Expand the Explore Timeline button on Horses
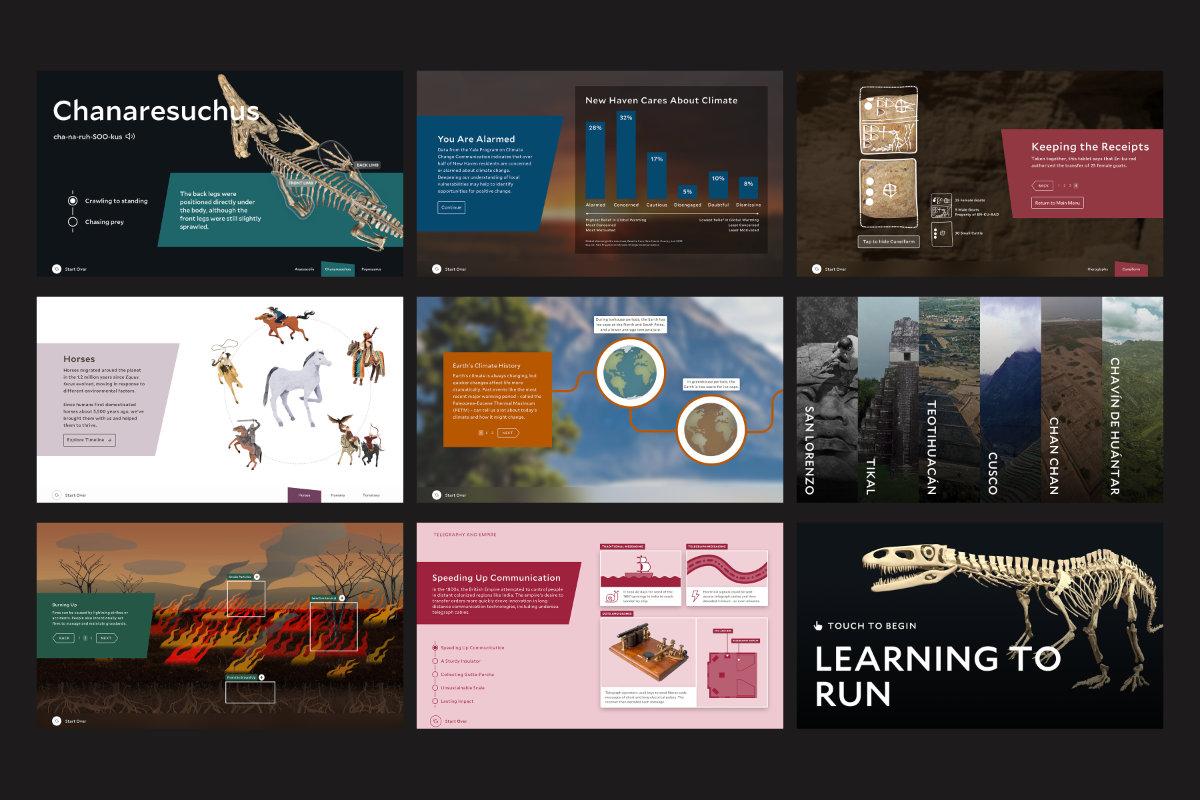1200x800 pixels. pyautogui.click(x=90, y=440)
